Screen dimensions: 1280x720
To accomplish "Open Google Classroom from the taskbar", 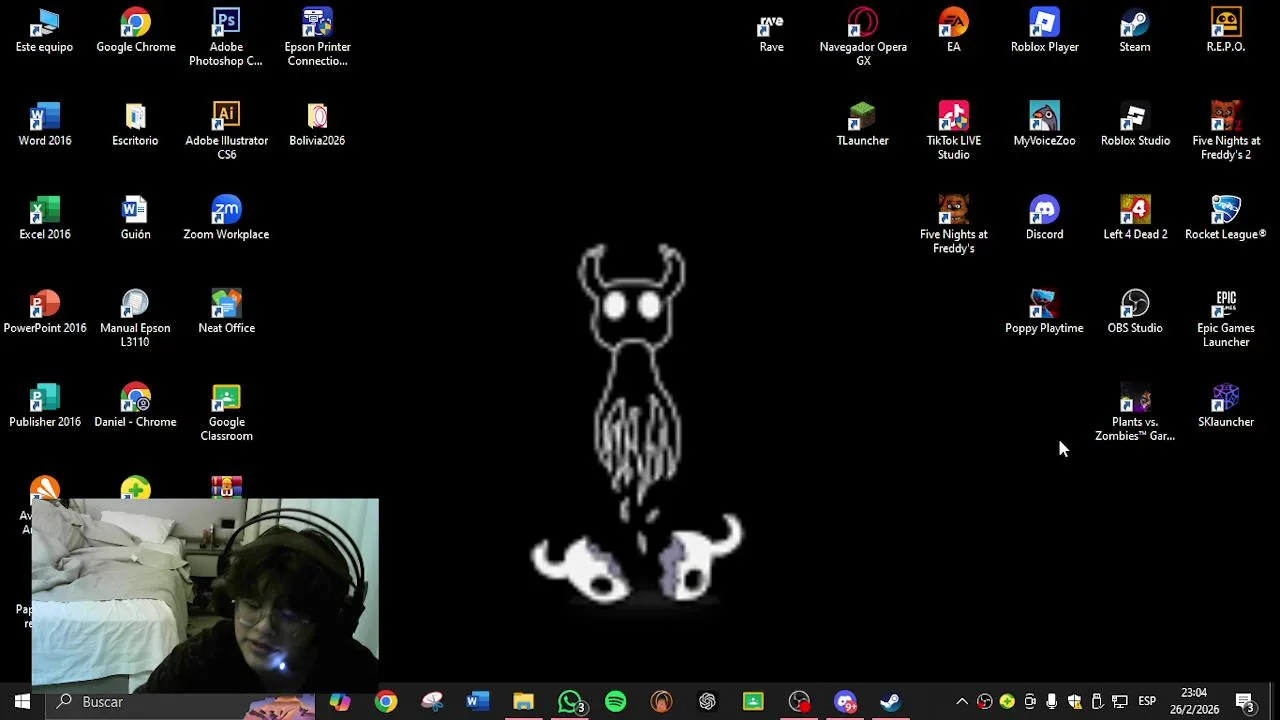I will pyautogui.click(x=753, y=702).
